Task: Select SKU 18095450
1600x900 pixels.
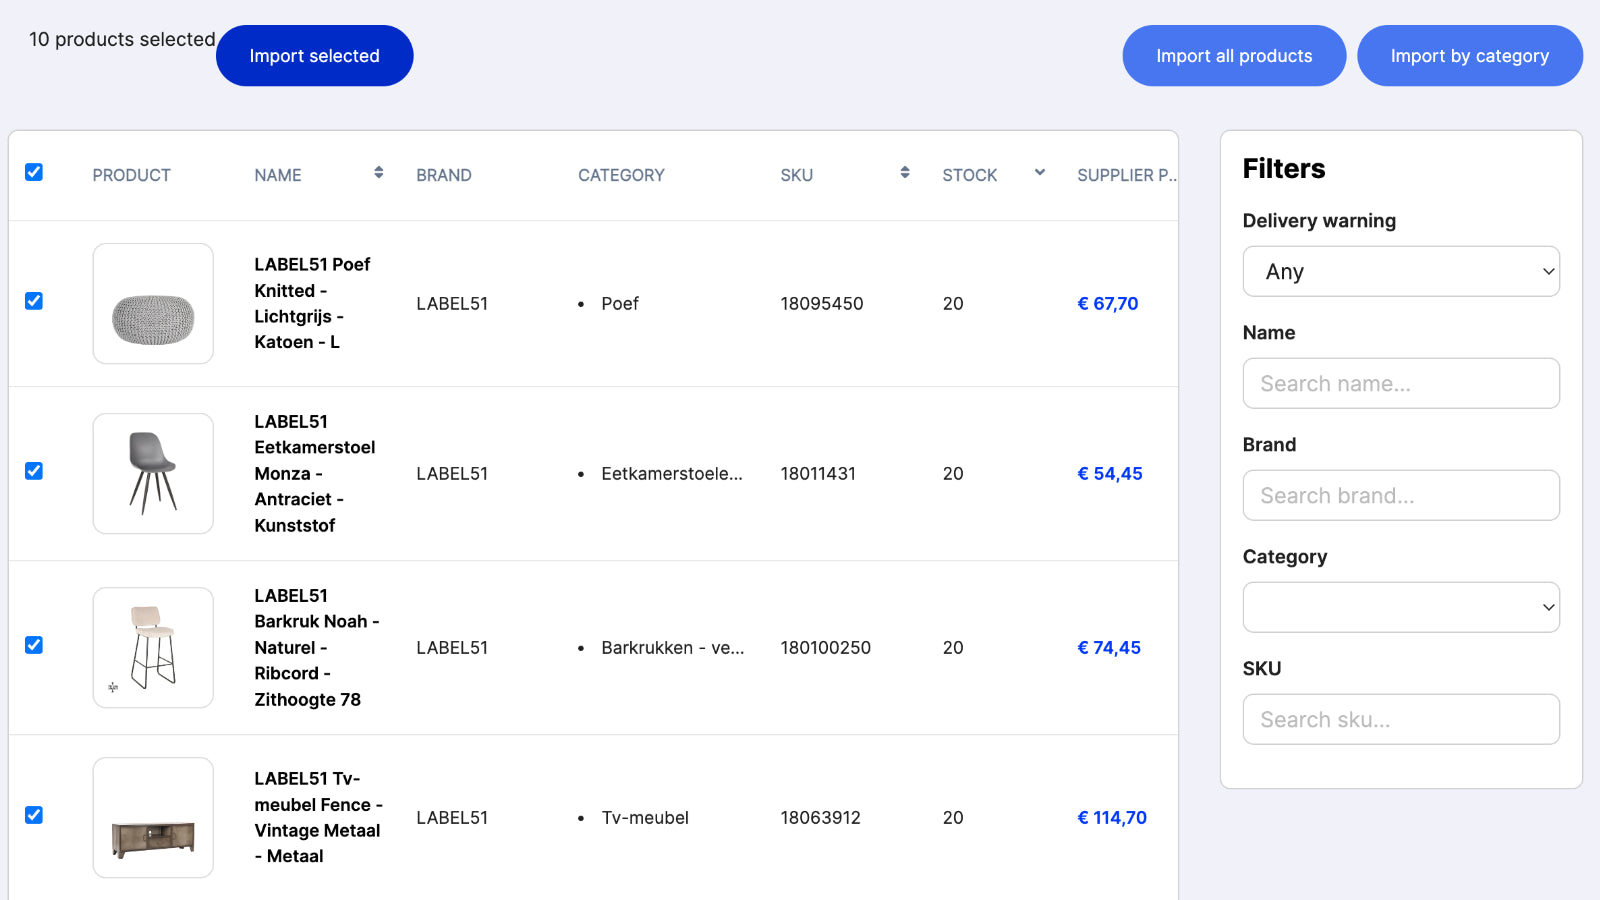Action: [822, 304]
